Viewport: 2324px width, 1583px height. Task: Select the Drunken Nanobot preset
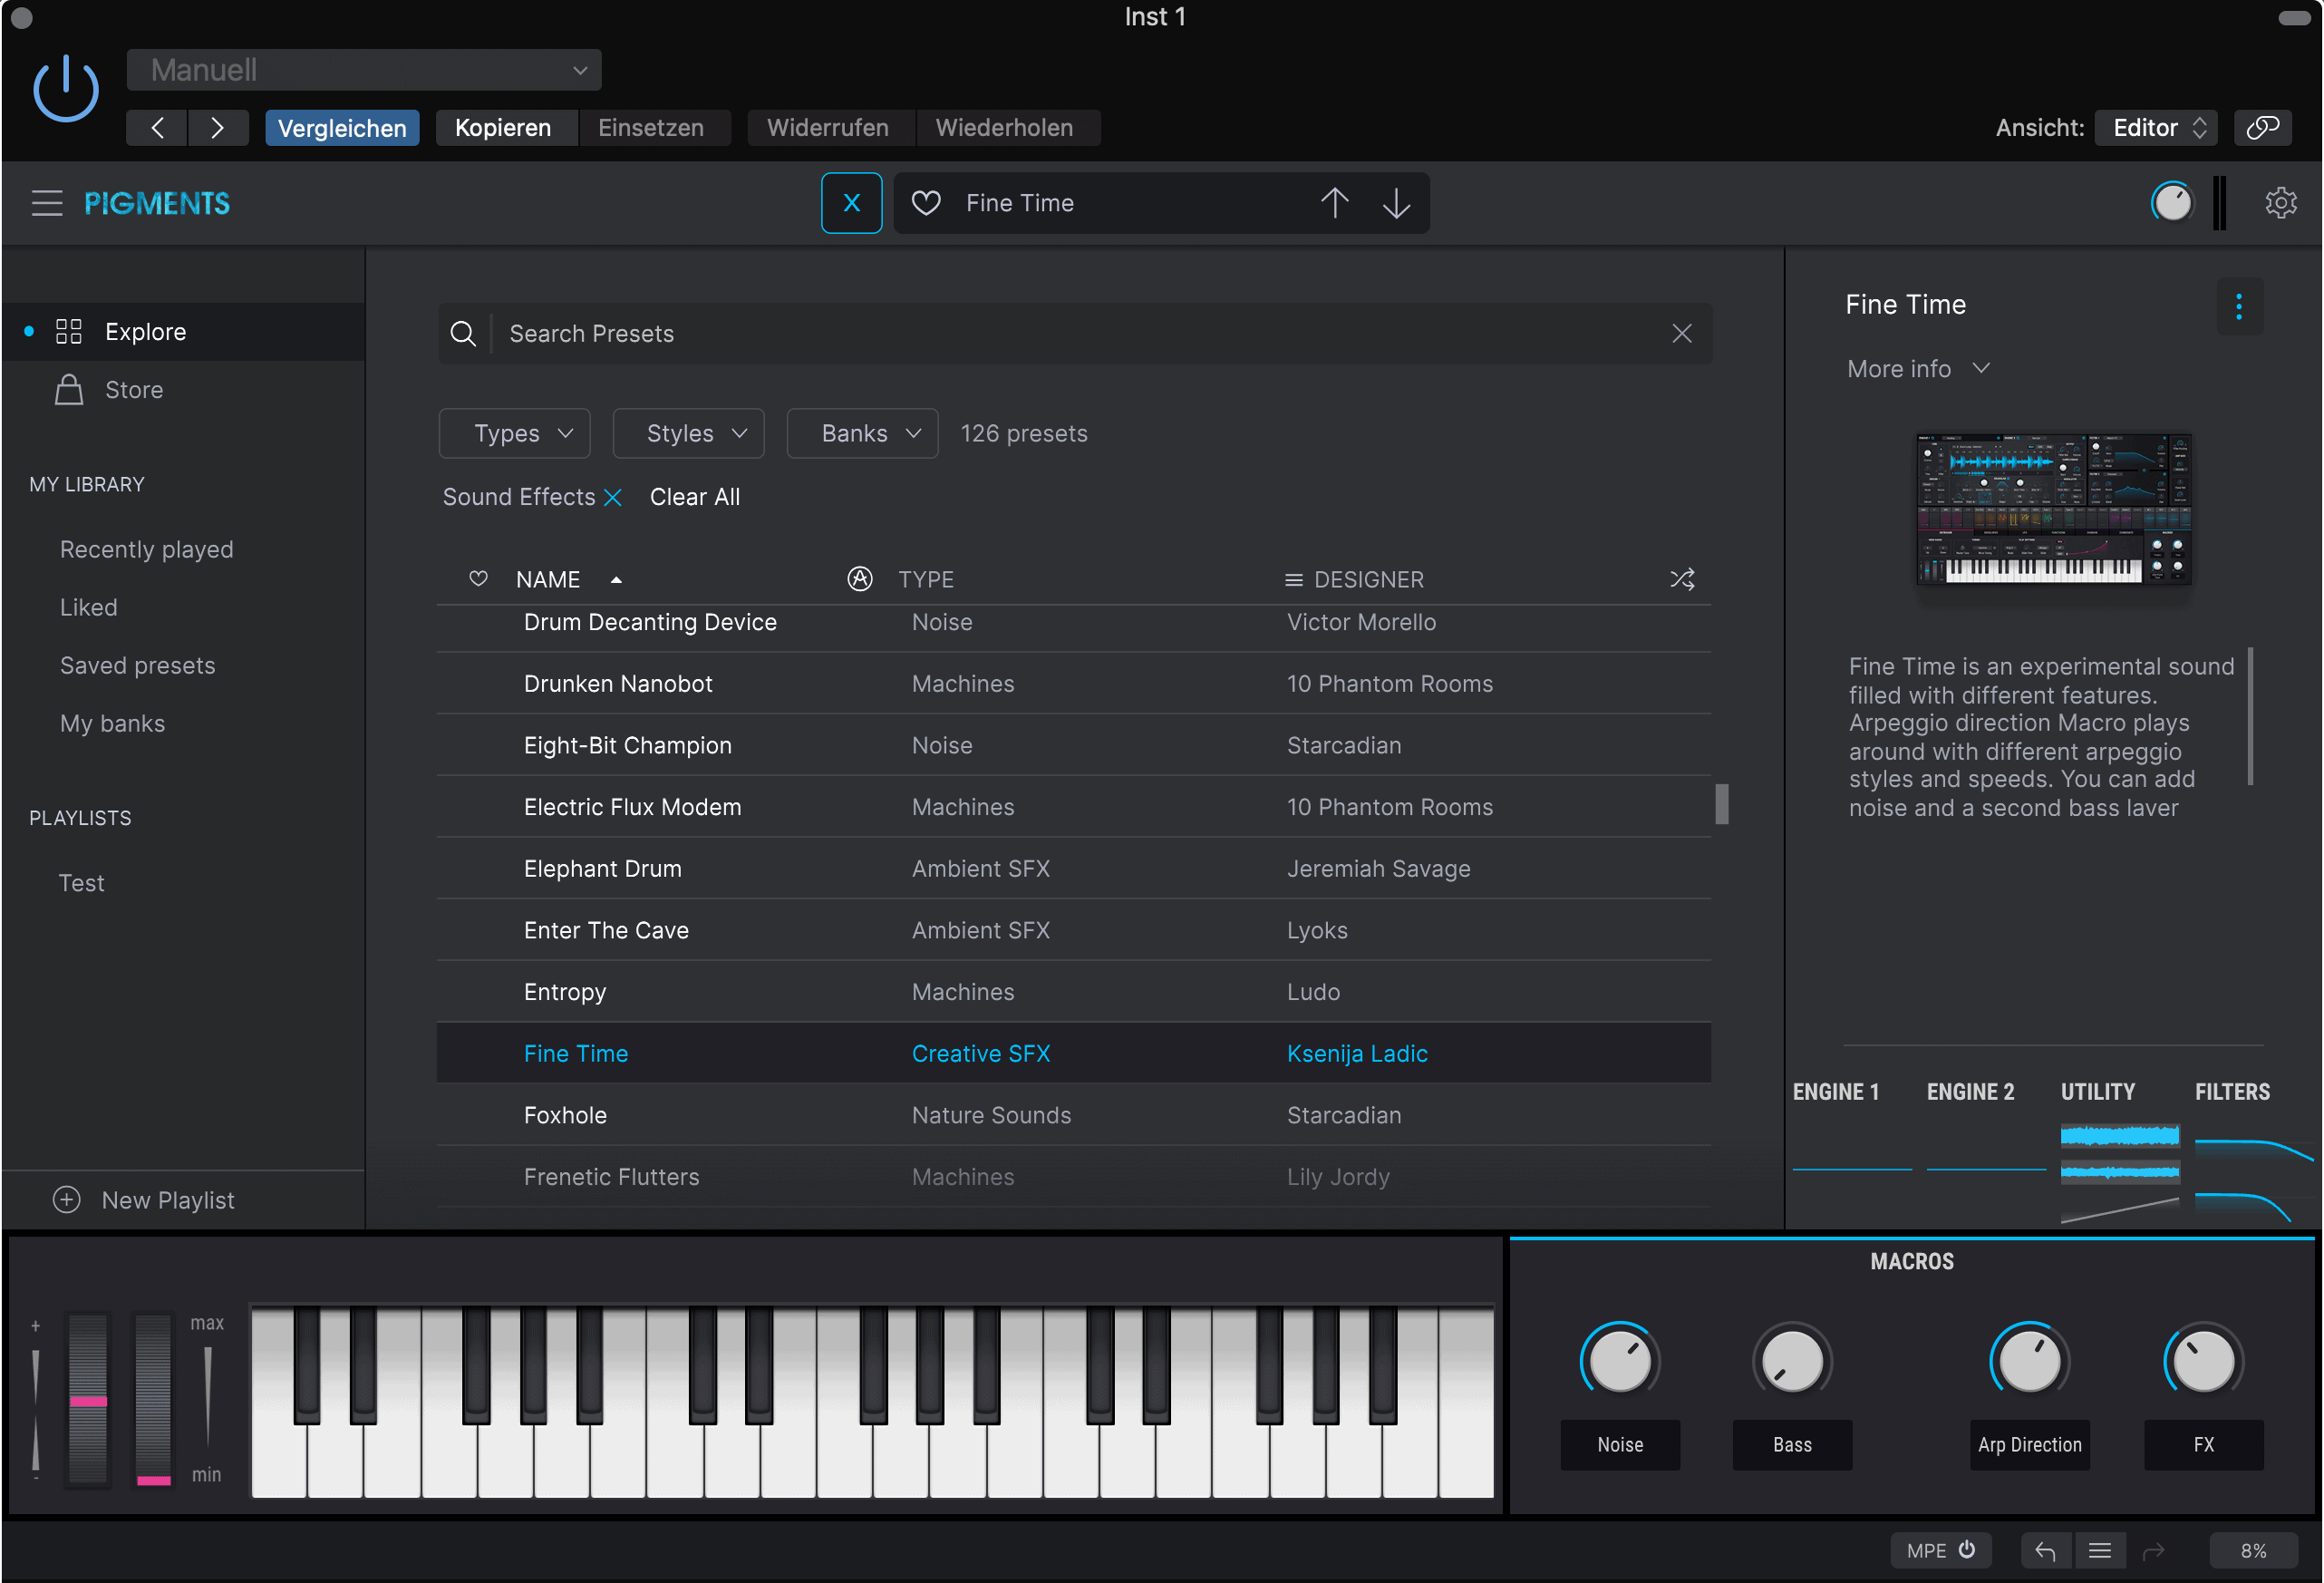(1073, 684)
